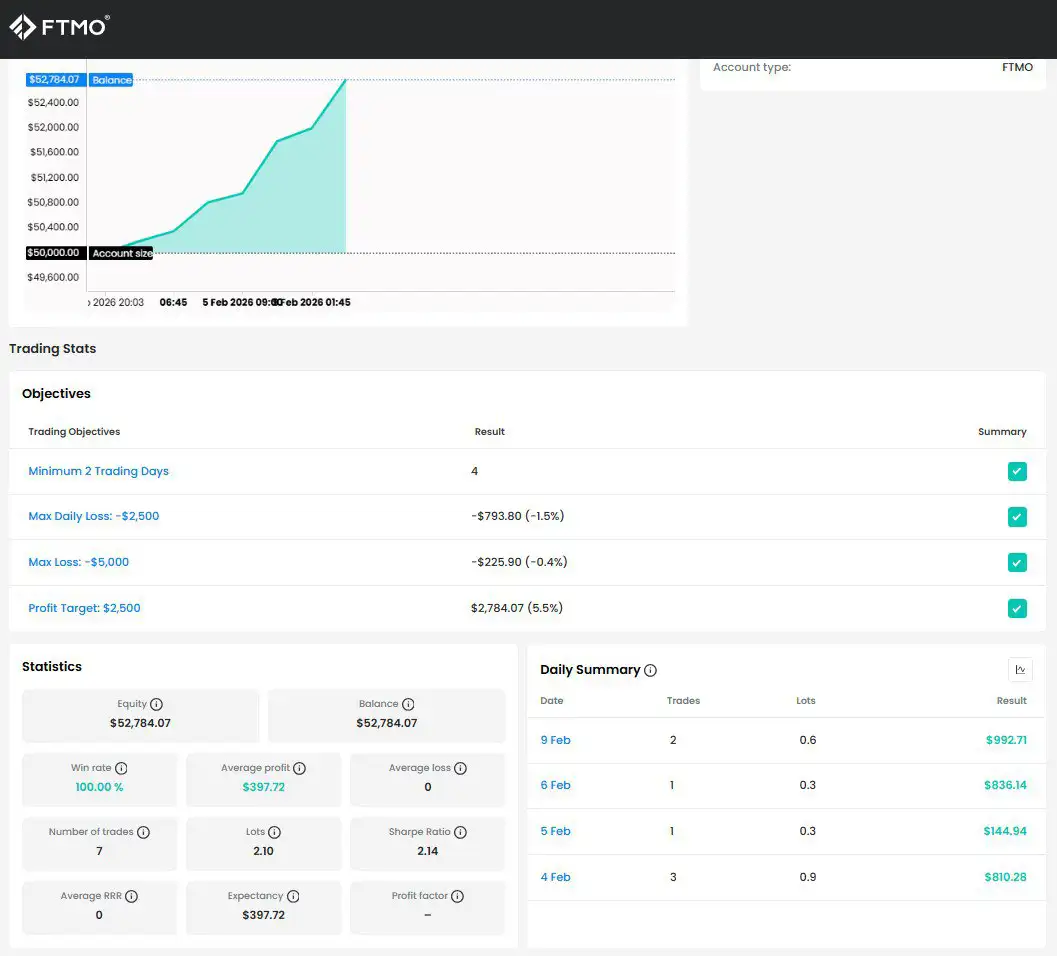This screenshot has height=956, width=1057.
Task: Click the Number of trades info icon
Action: (x=143, y=832)
